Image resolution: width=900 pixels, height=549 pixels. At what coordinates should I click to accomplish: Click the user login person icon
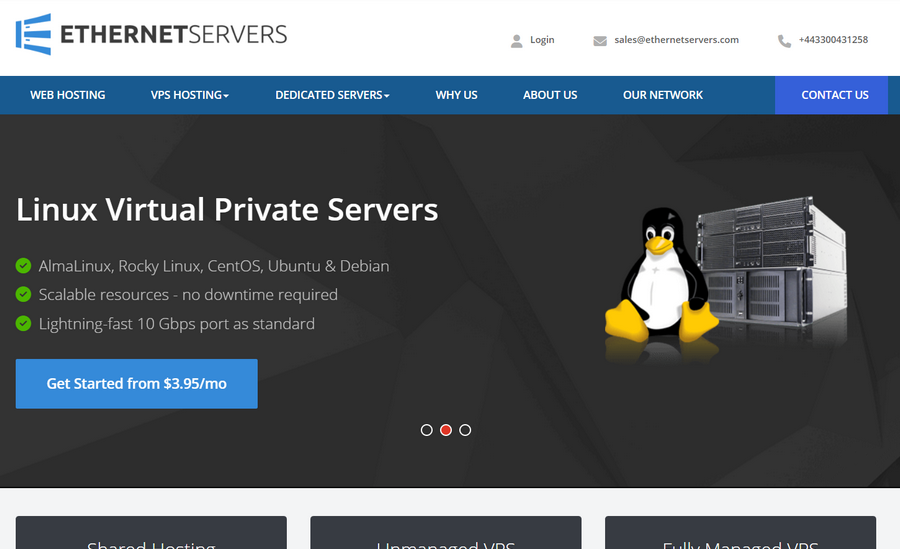tap(517, 41)
